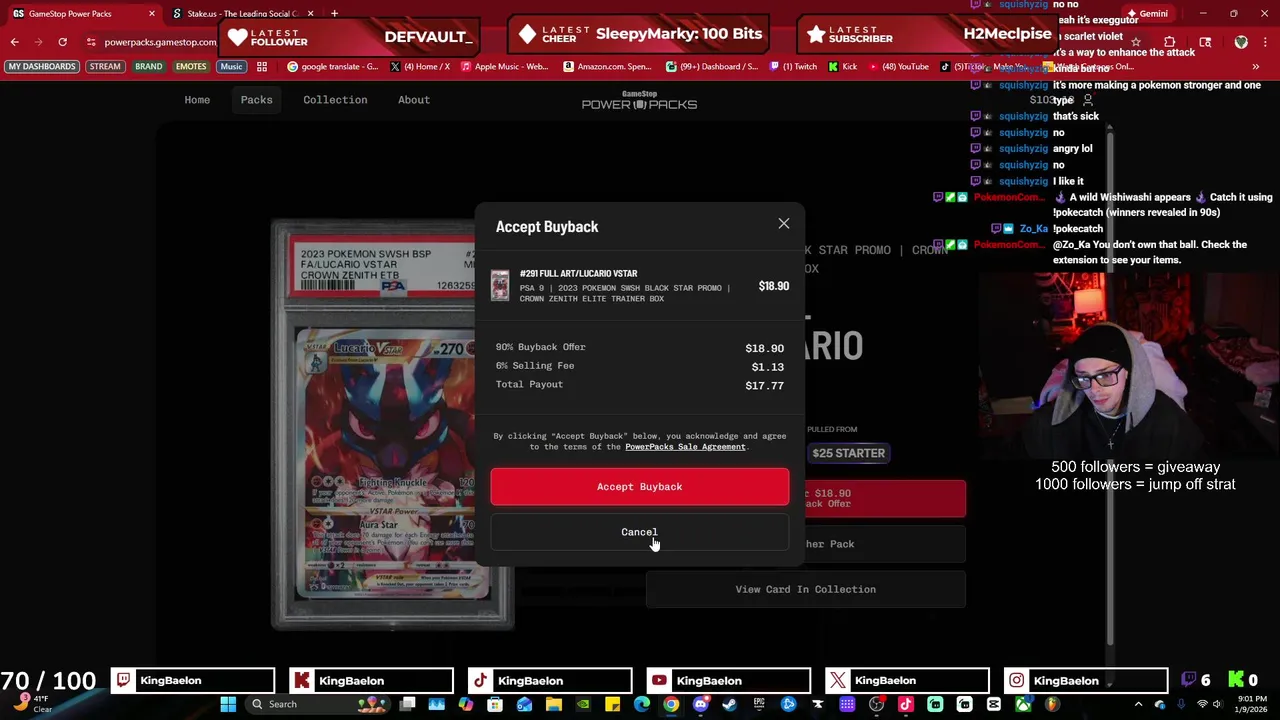The width and height of the screenshot is (1280, 720).
Task: Open the YouTube bookmark
Action: [x=899, y=67]
